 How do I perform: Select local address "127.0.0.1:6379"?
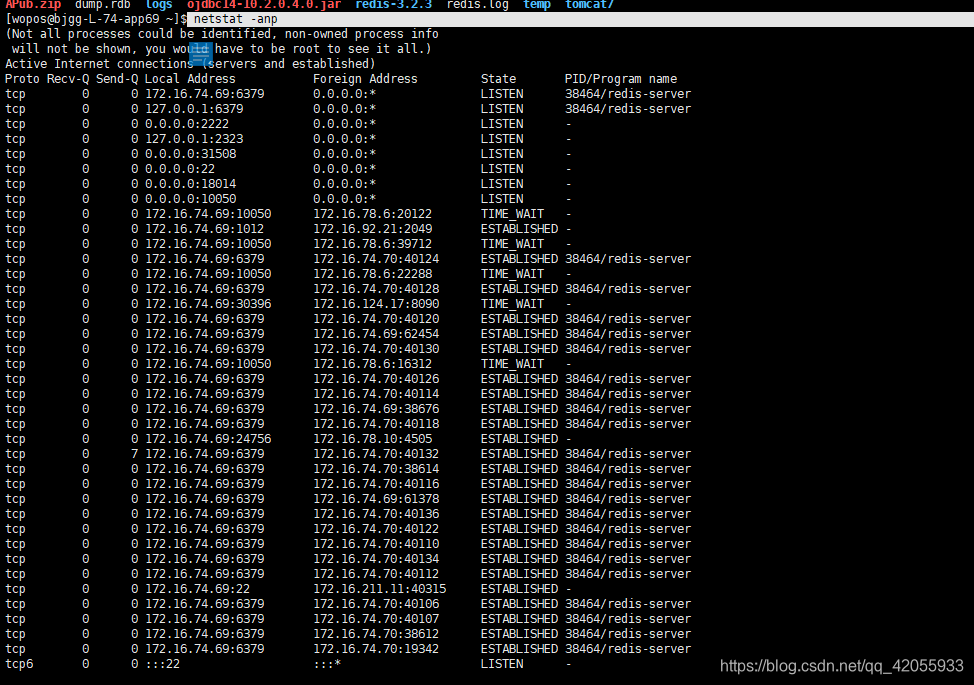(194, 109)
